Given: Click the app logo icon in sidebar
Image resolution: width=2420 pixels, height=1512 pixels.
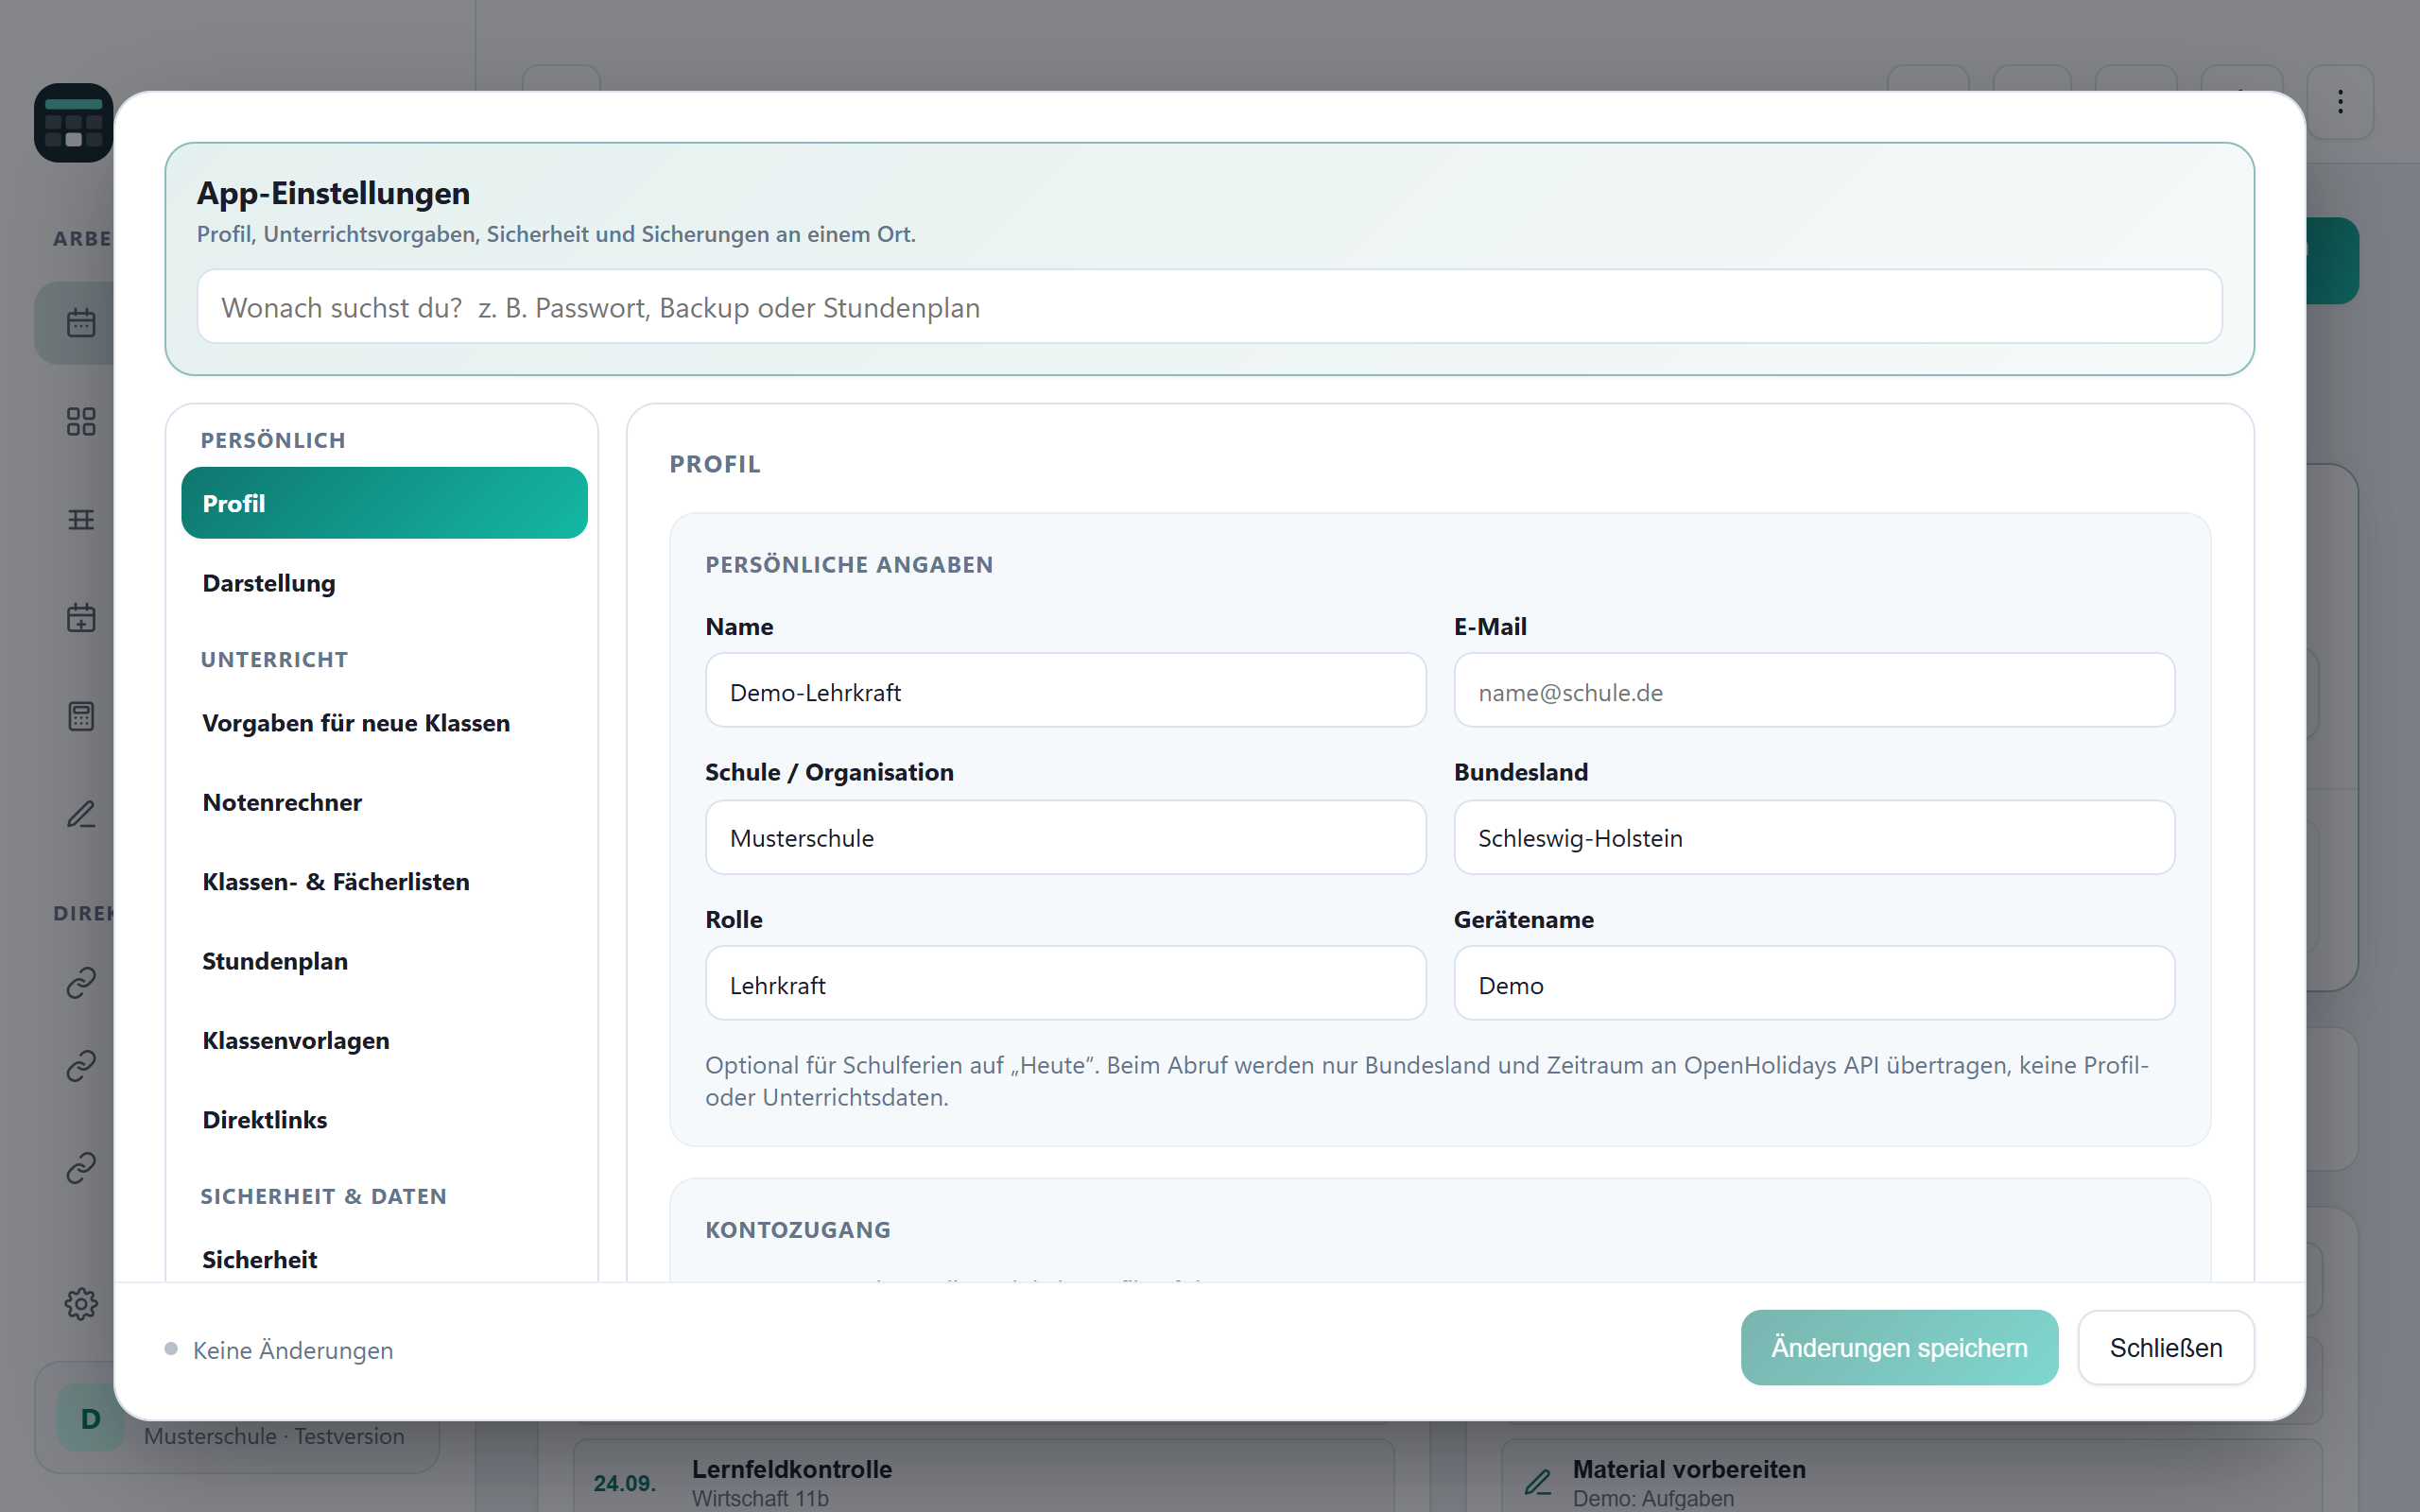Looking at the screenshot, I should [73, 122].
